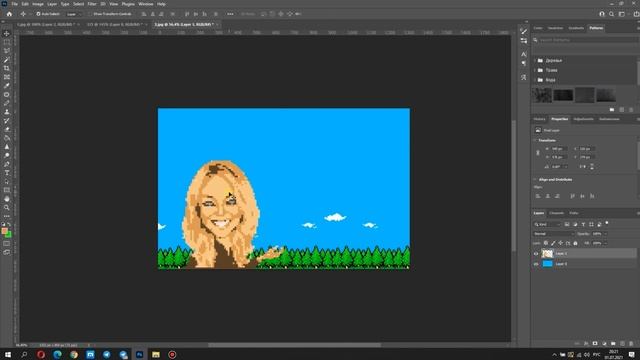Select the Lasso tool
Viewport: 640px width, 360px height.
coord(7,51)
